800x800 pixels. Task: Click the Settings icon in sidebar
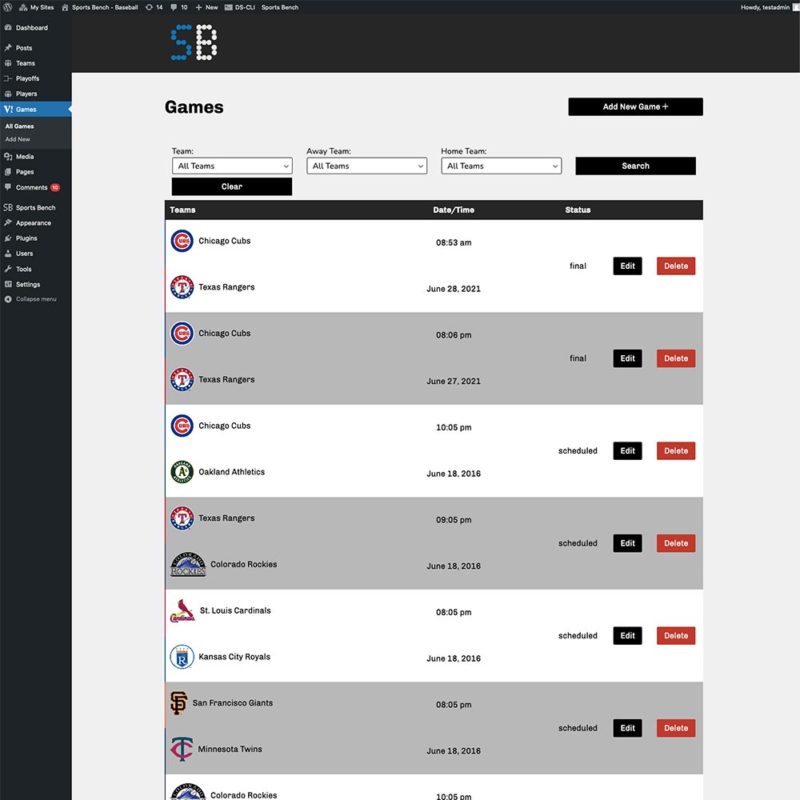8,284
